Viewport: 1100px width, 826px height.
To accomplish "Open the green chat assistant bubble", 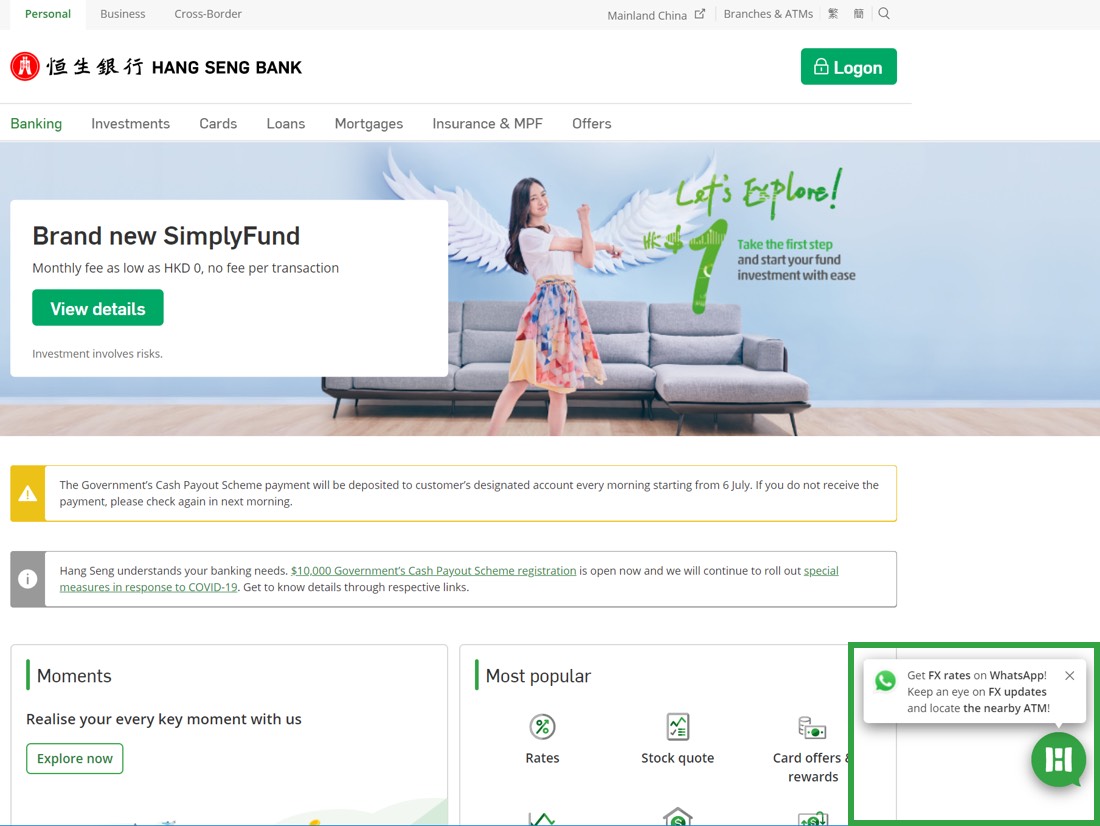I will (x=1058, y=759).
